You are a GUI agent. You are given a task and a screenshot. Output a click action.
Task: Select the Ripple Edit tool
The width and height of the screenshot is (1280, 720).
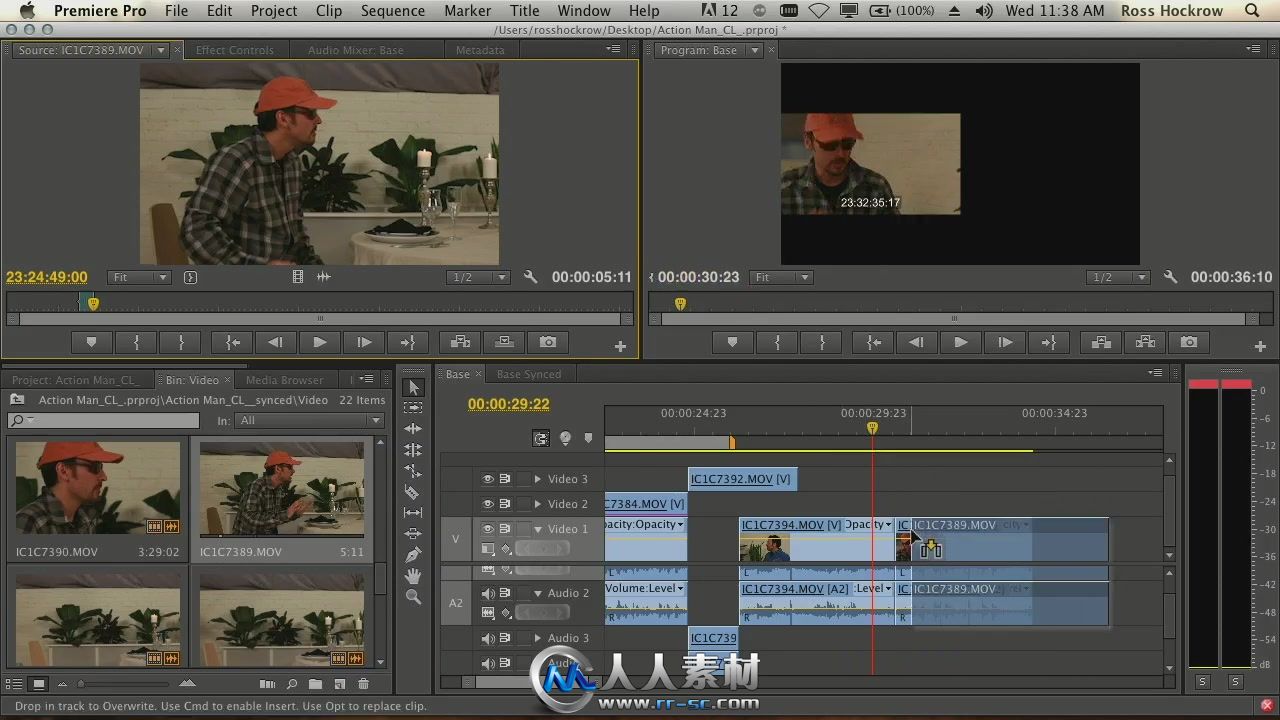[414, 429]
